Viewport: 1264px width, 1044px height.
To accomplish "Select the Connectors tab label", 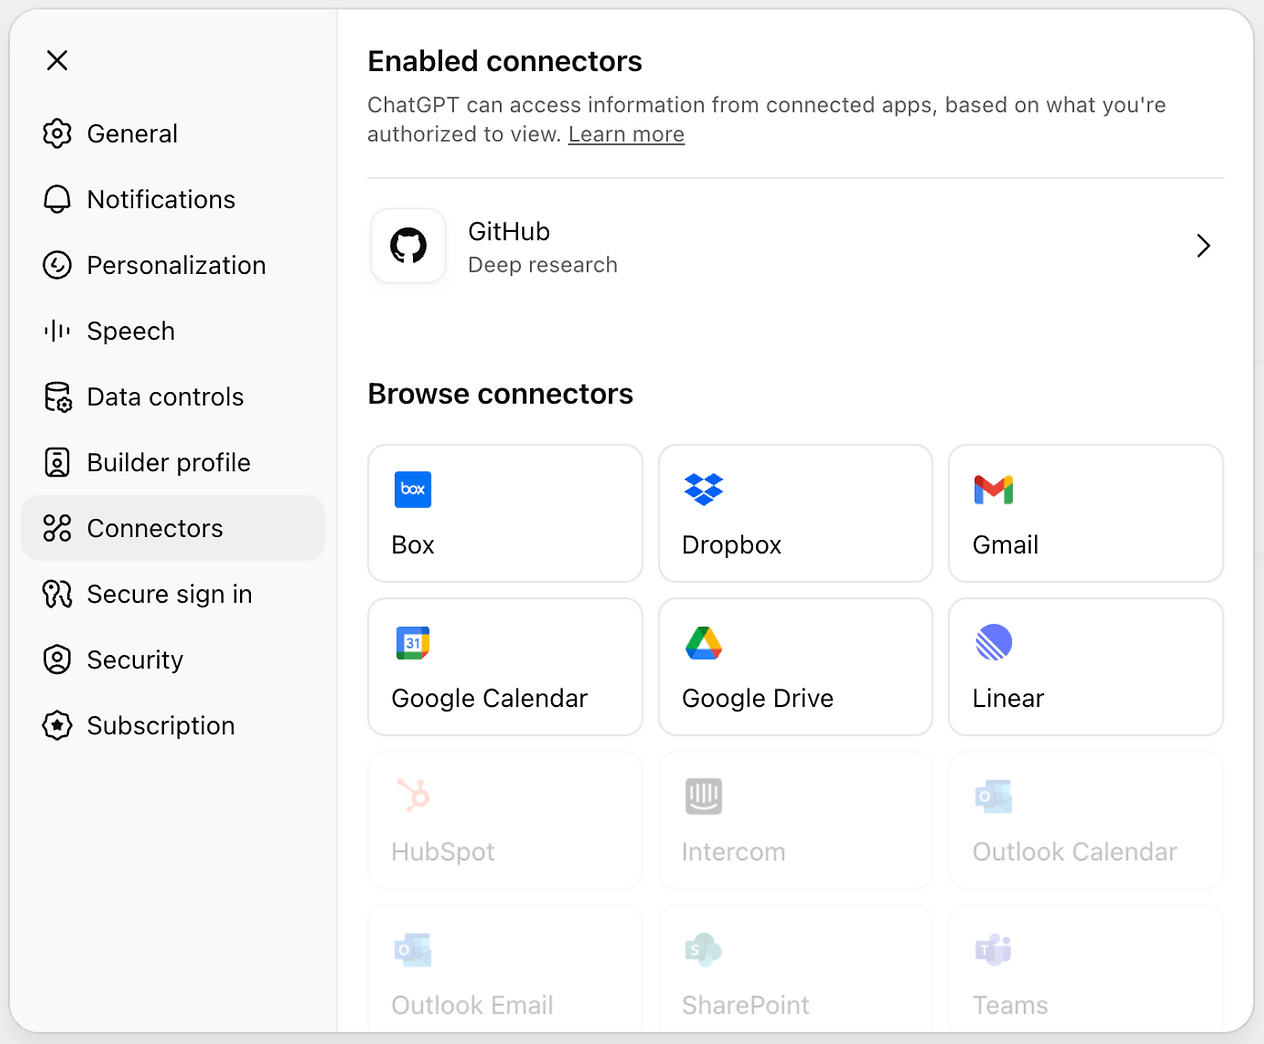I will (x=155, y=528).
